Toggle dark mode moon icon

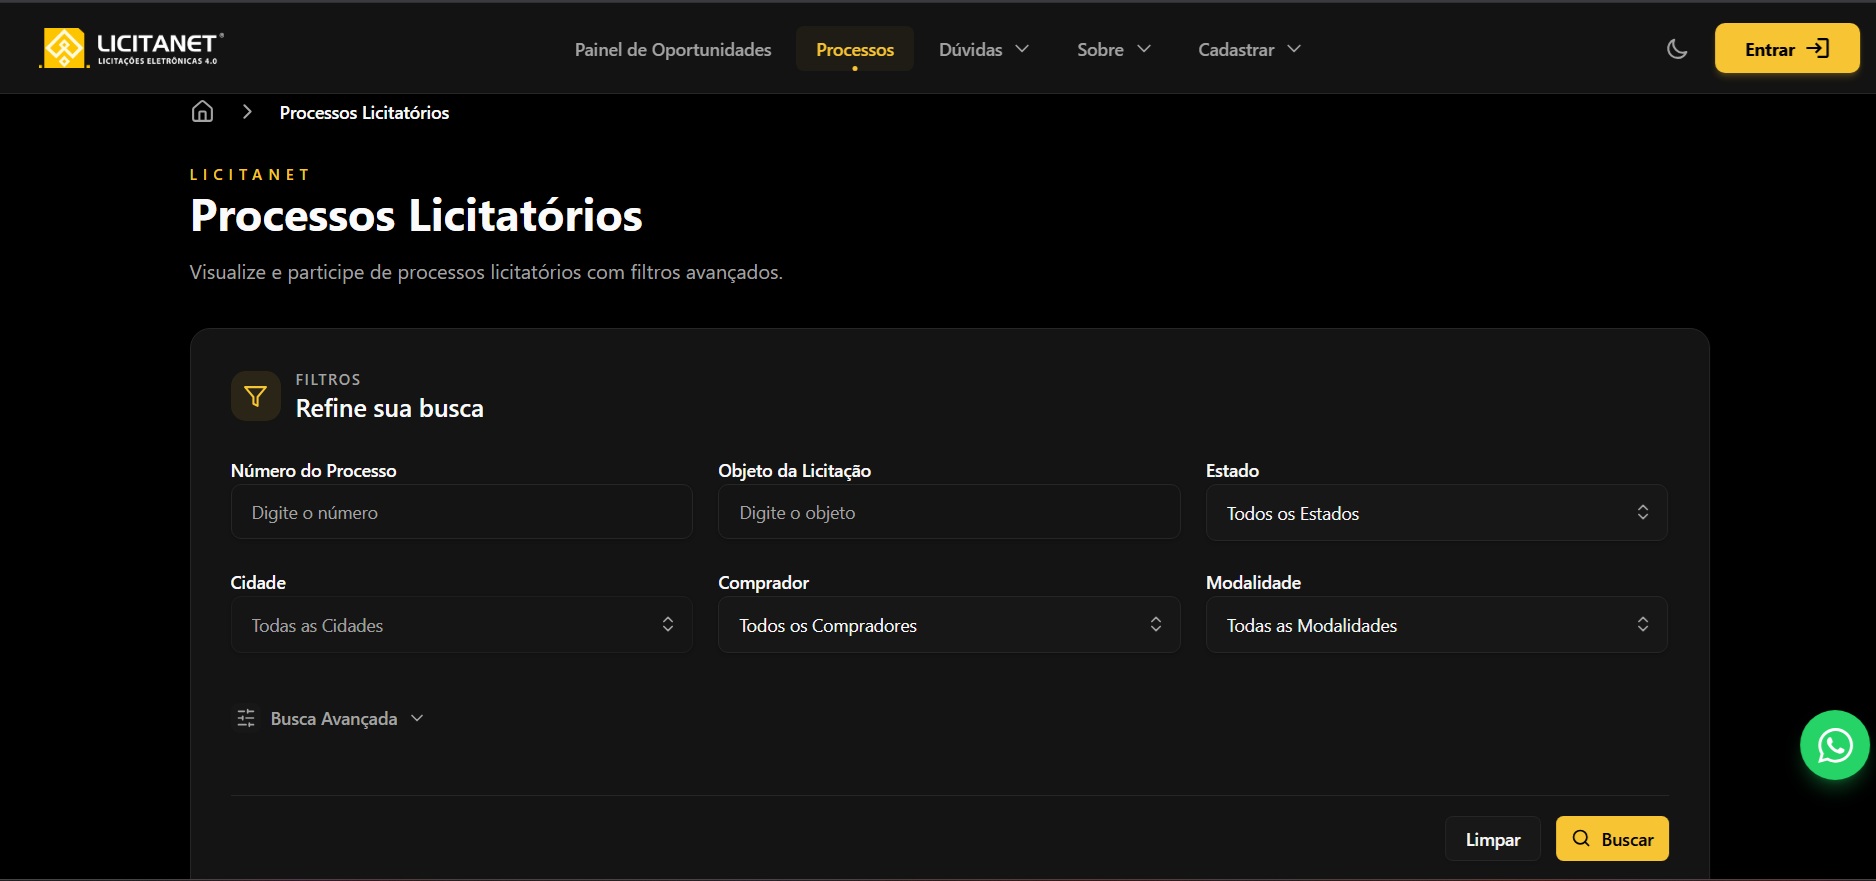[x=1677, y=49]
